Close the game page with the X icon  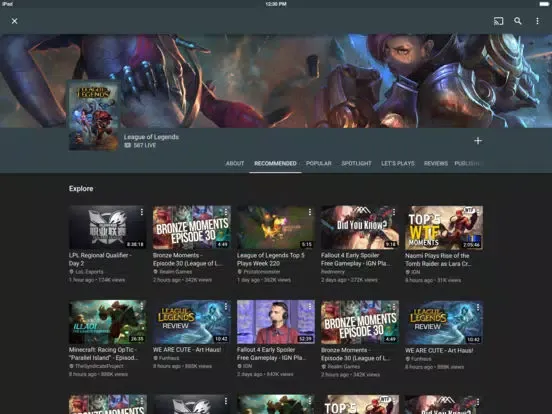pyautogui.click(x=14, y=21)
